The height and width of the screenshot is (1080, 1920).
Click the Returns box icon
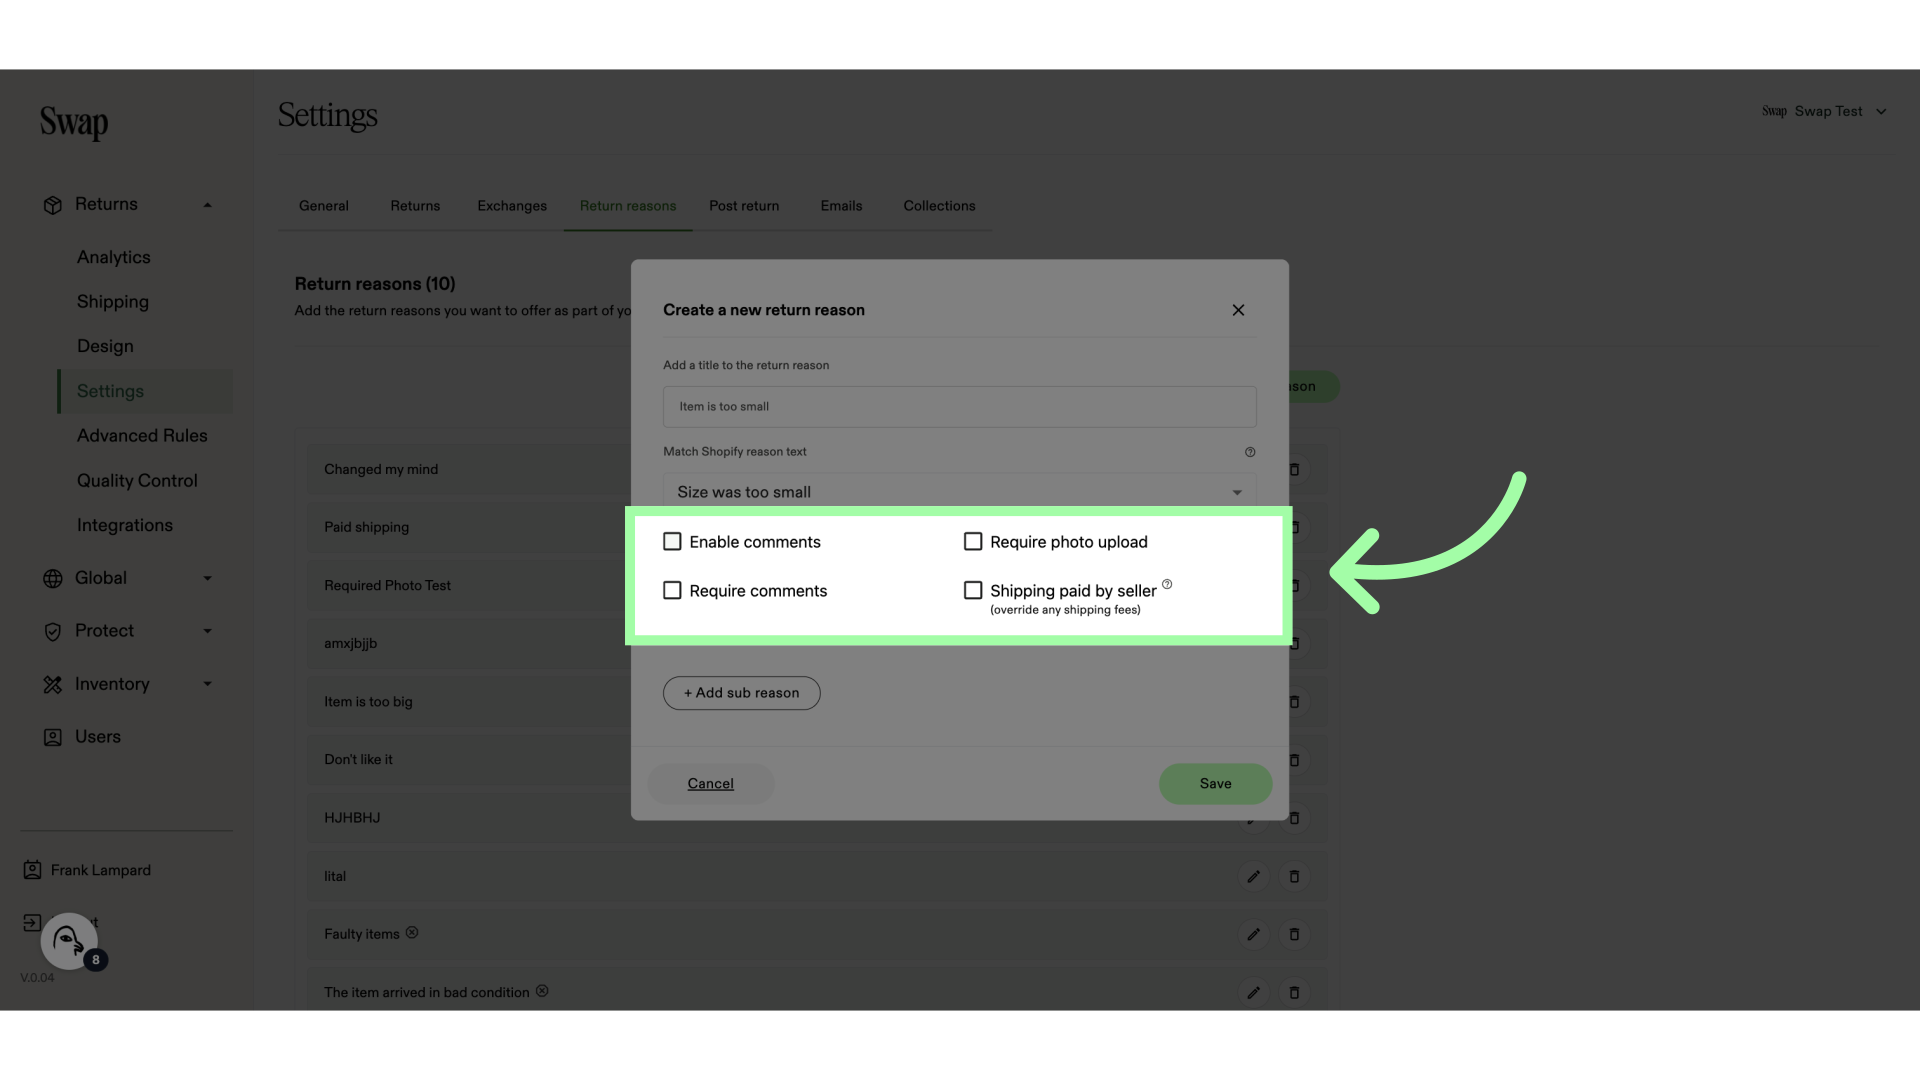tap(53, 205)
